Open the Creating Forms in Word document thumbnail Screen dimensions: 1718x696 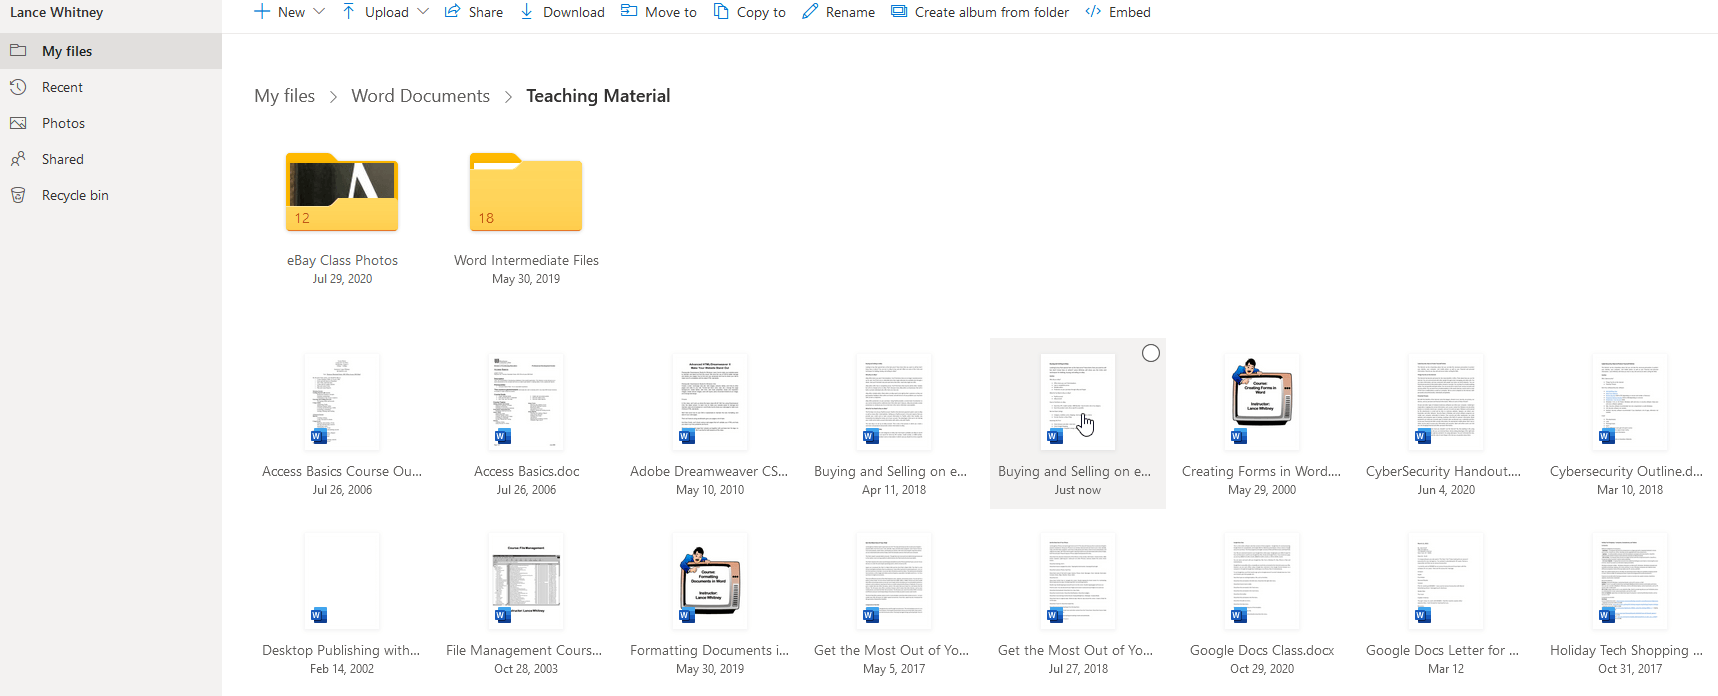[x=1261, y=401]
